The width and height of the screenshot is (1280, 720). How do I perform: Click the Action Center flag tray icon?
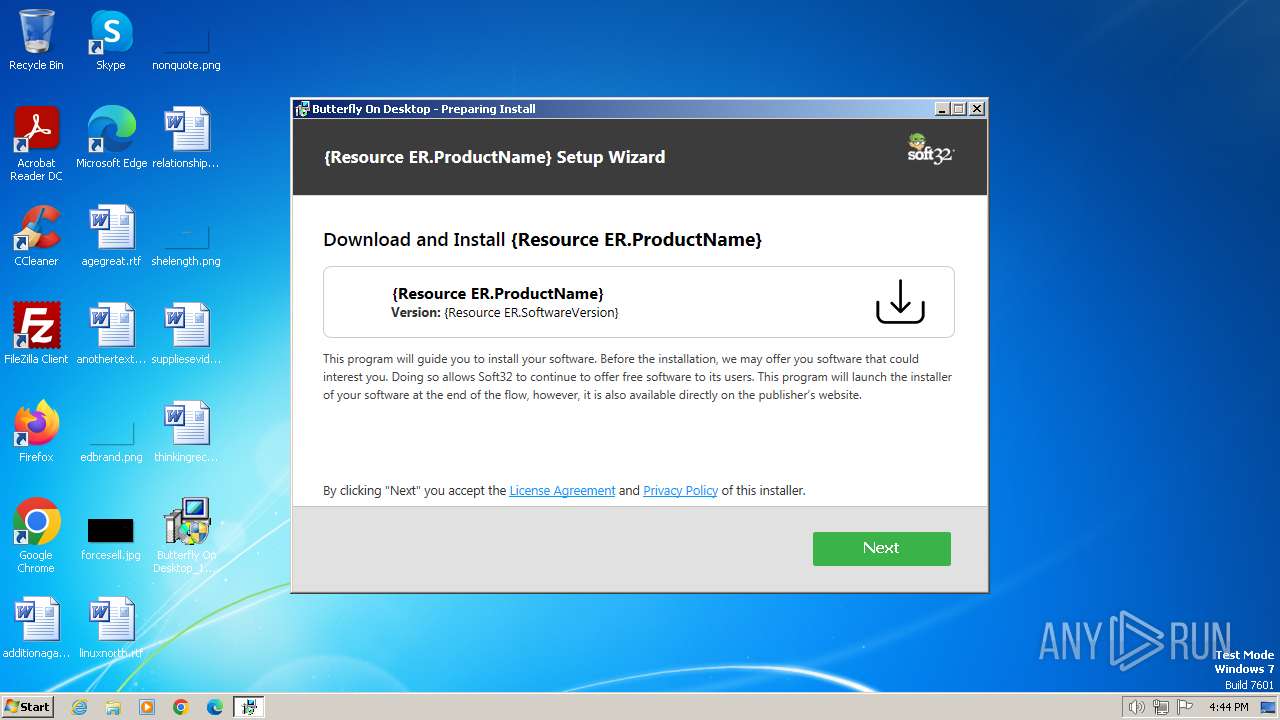(1185, 707)
